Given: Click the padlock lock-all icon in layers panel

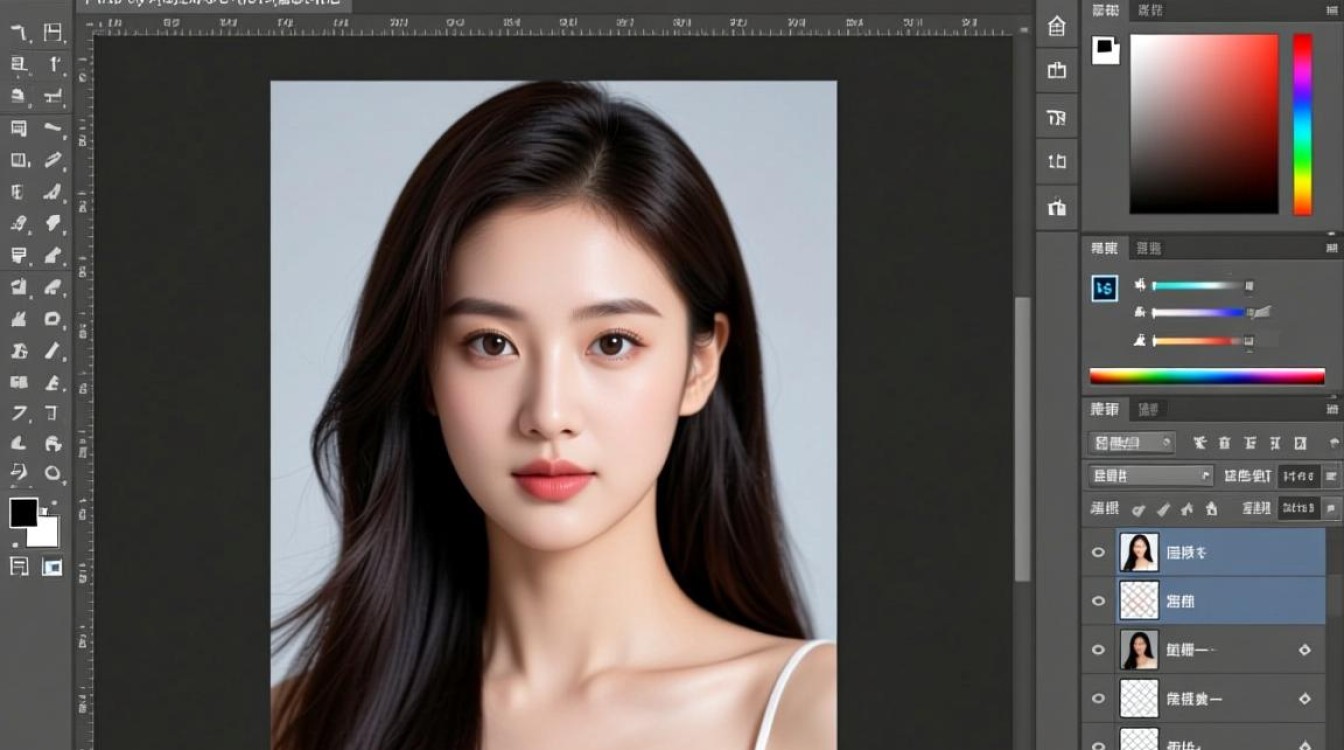Looking at the screenshot, I should (x=1211, y=509).
